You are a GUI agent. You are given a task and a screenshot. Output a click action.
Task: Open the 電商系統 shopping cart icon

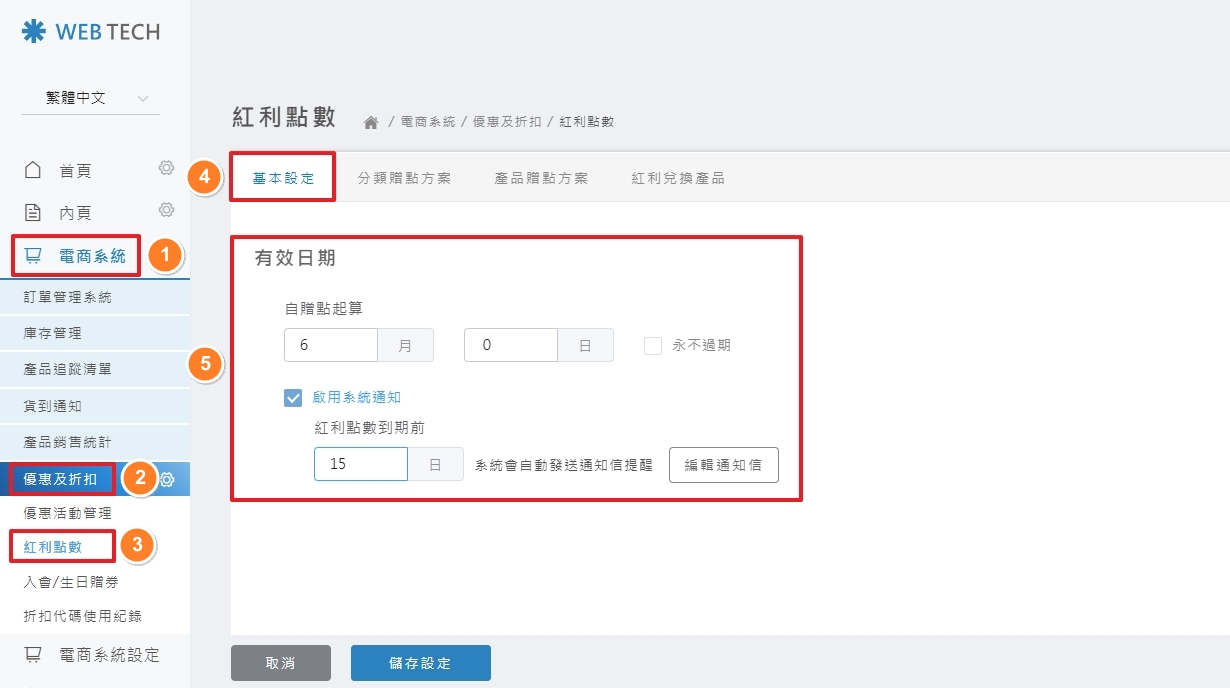(x=34, y=256)
